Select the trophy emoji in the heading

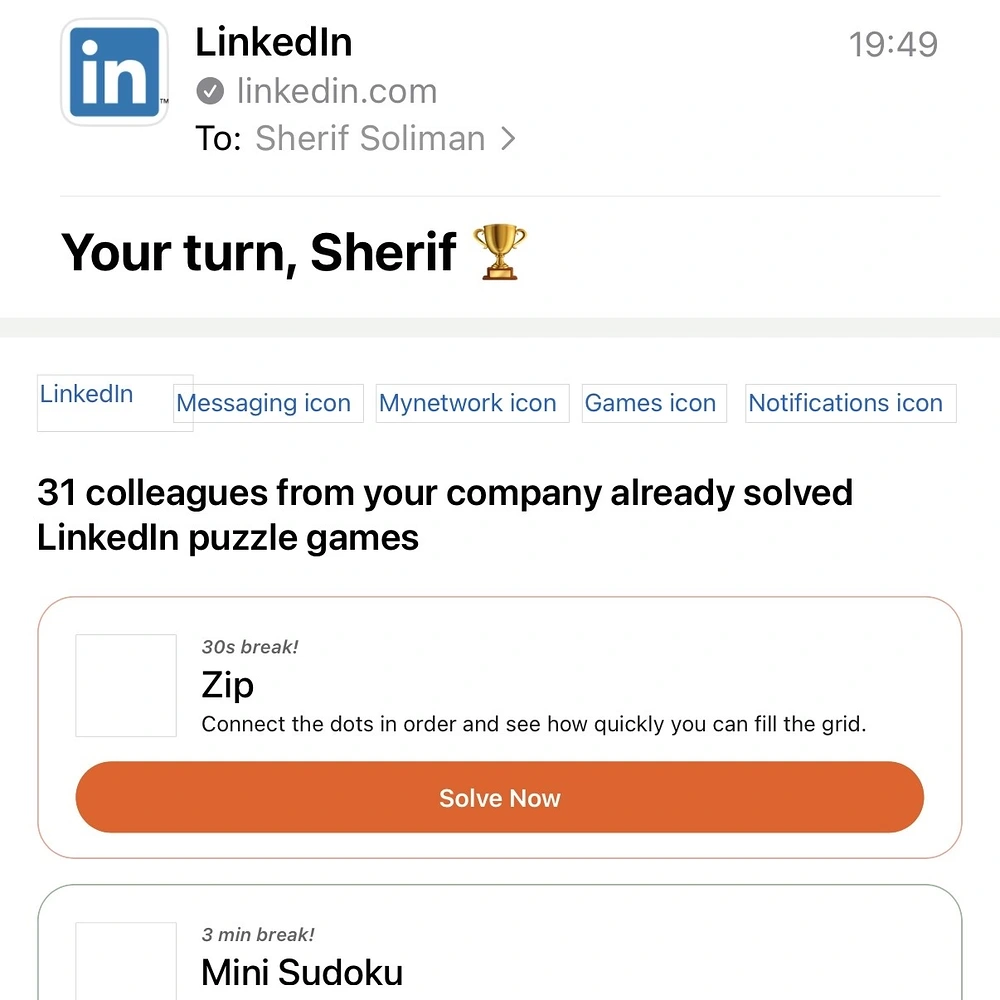(x=502, y=251)
